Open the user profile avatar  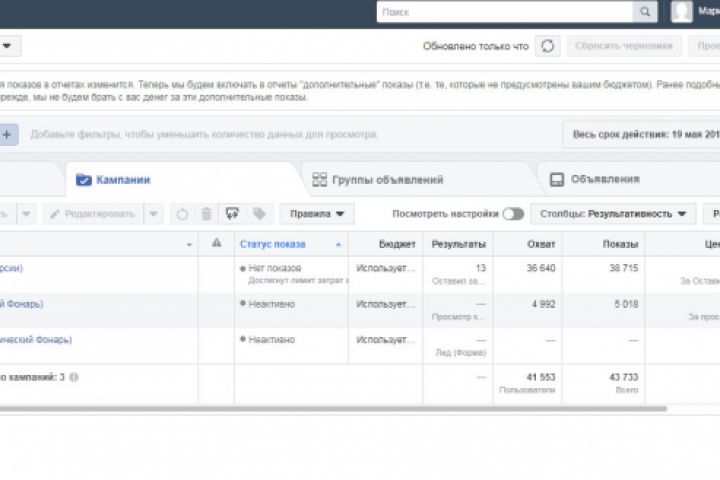coord(682,11)
